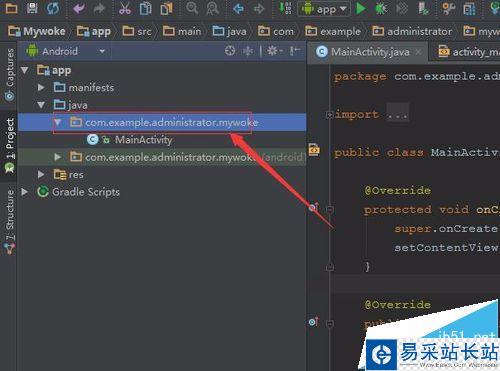Image resolution: width=500 pixels, height=371 pixels.
Task: Open Project panel gear settings
Action: click(x=274, y=51)
